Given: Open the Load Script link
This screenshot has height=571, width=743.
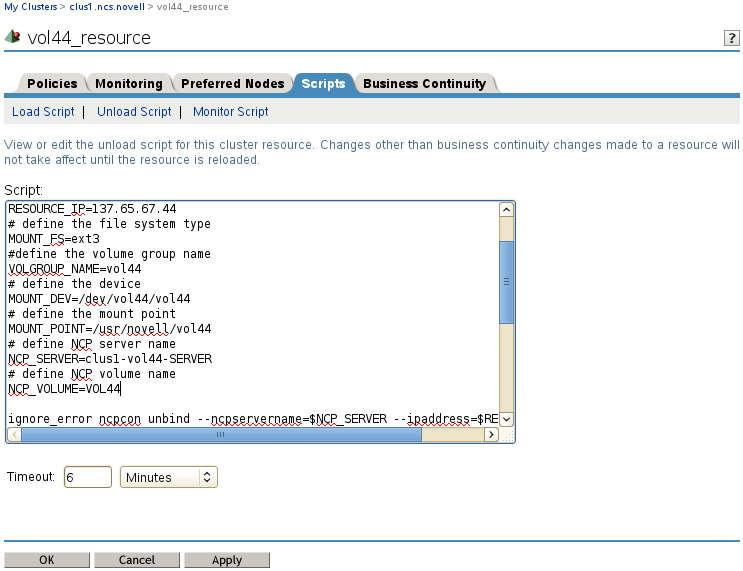Looking at the screenshot, I should [43, 112].
